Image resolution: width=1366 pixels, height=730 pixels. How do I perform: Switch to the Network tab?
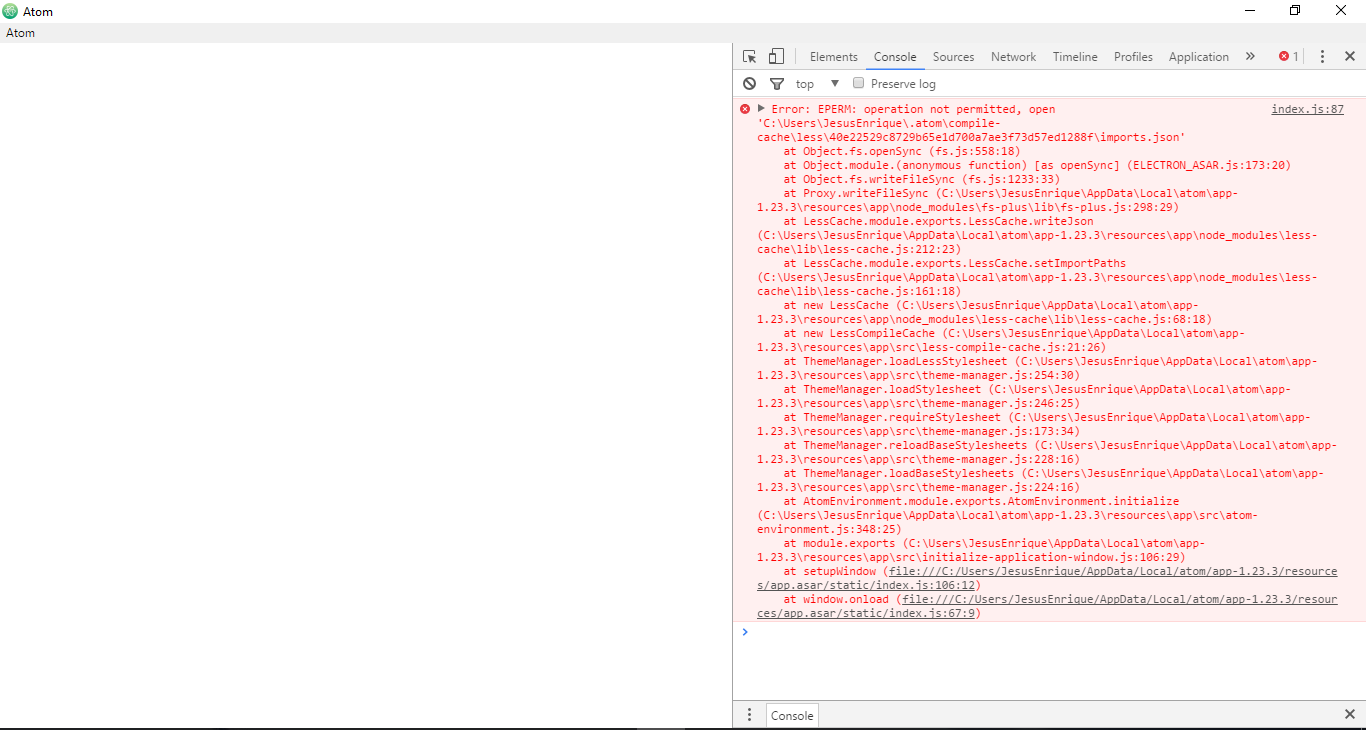point(1014,57)
